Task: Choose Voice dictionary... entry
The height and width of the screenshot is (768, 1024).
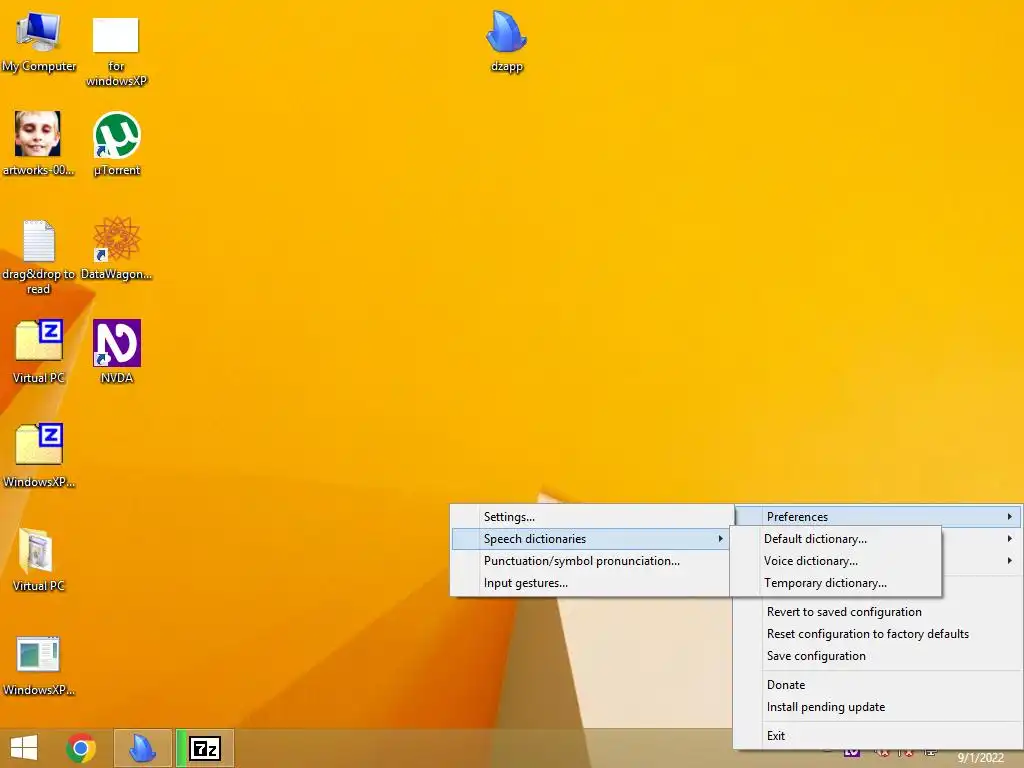Action: pos(835,561)
